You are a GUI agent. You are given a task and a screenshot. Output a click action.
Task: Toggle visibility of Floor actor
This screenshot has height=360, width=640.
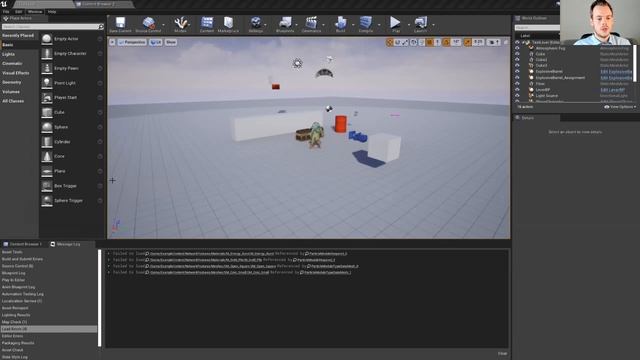[517, 84]
